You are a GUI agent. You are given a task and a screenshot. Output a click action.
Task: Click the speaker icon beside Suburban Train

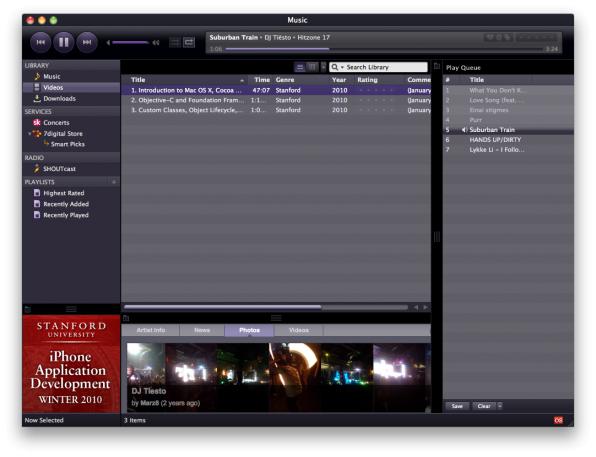[464, 130]
